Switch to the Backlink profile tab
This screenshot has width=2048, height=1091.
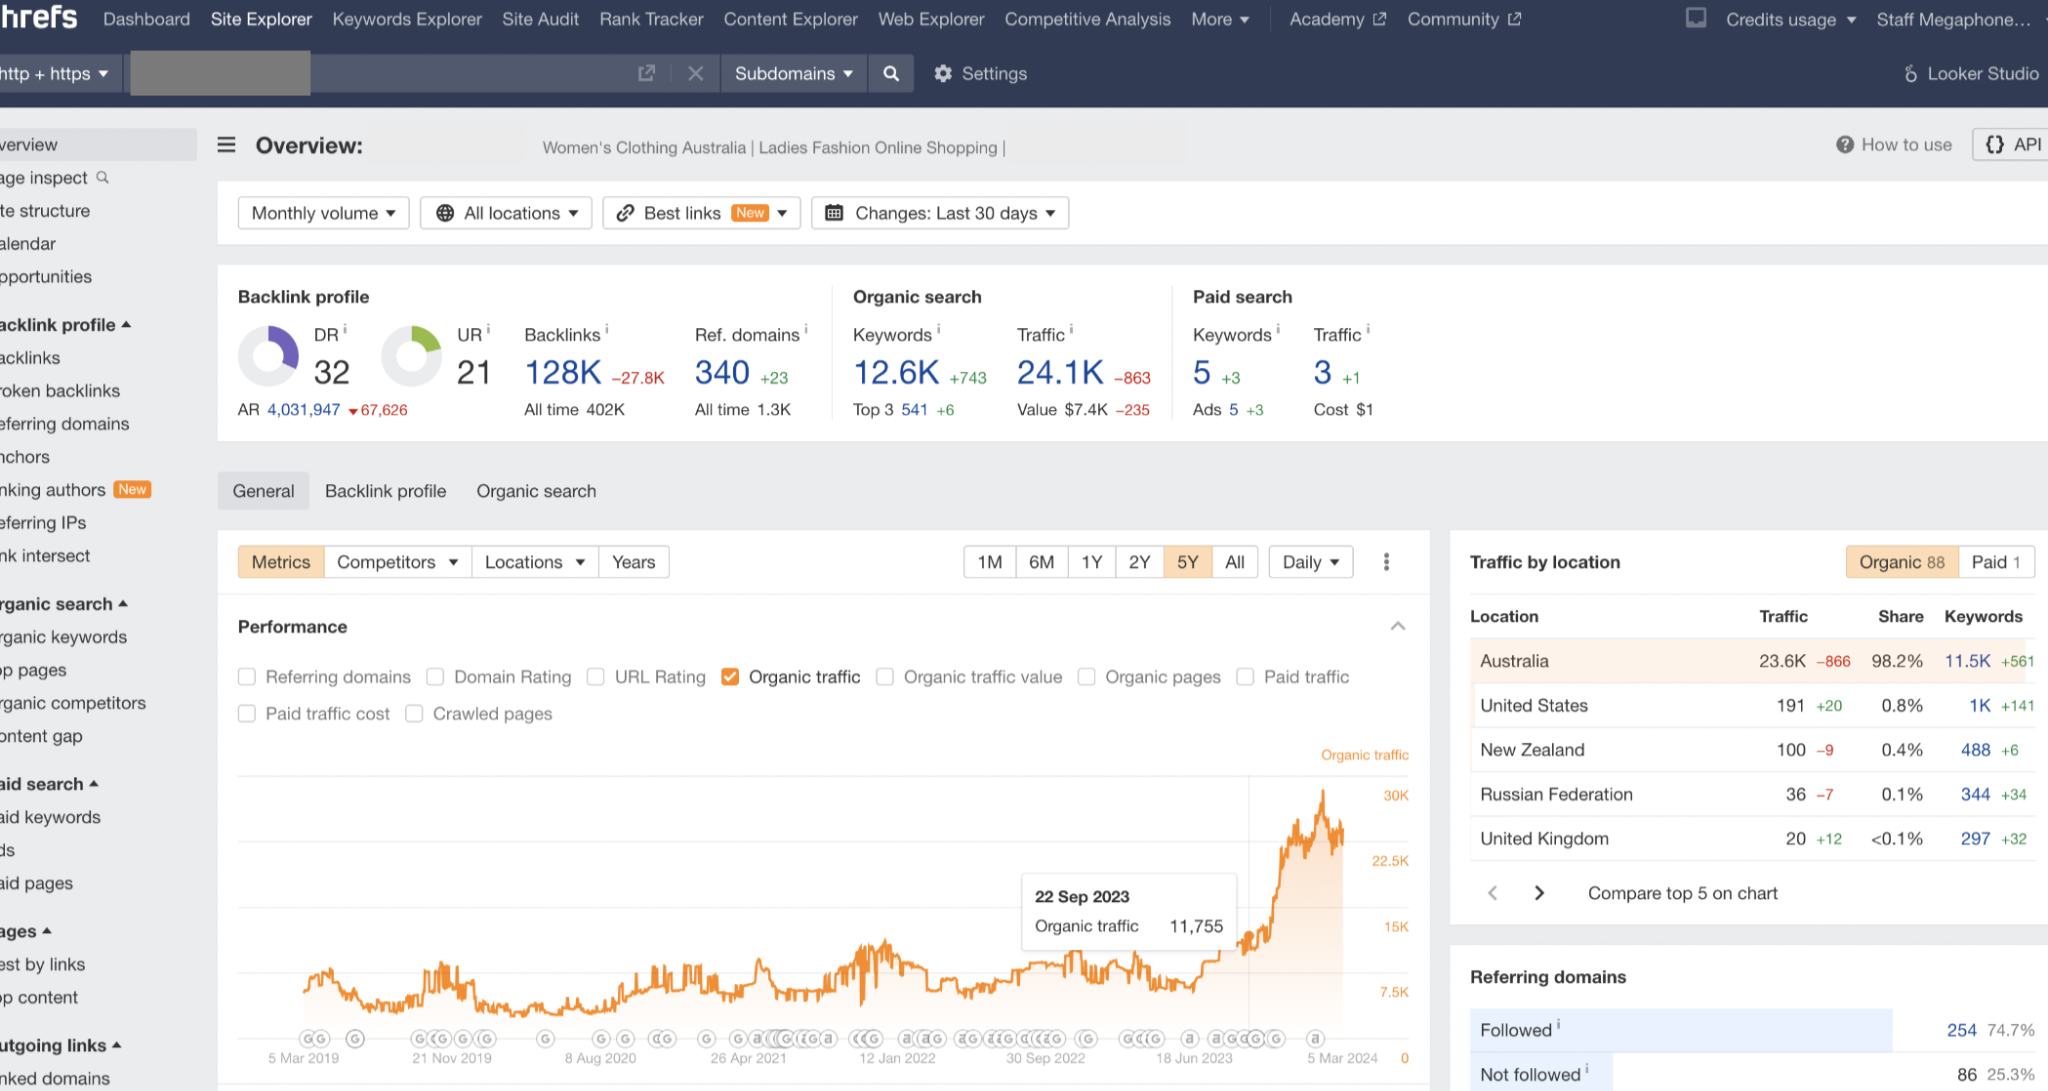click(385, 491)
